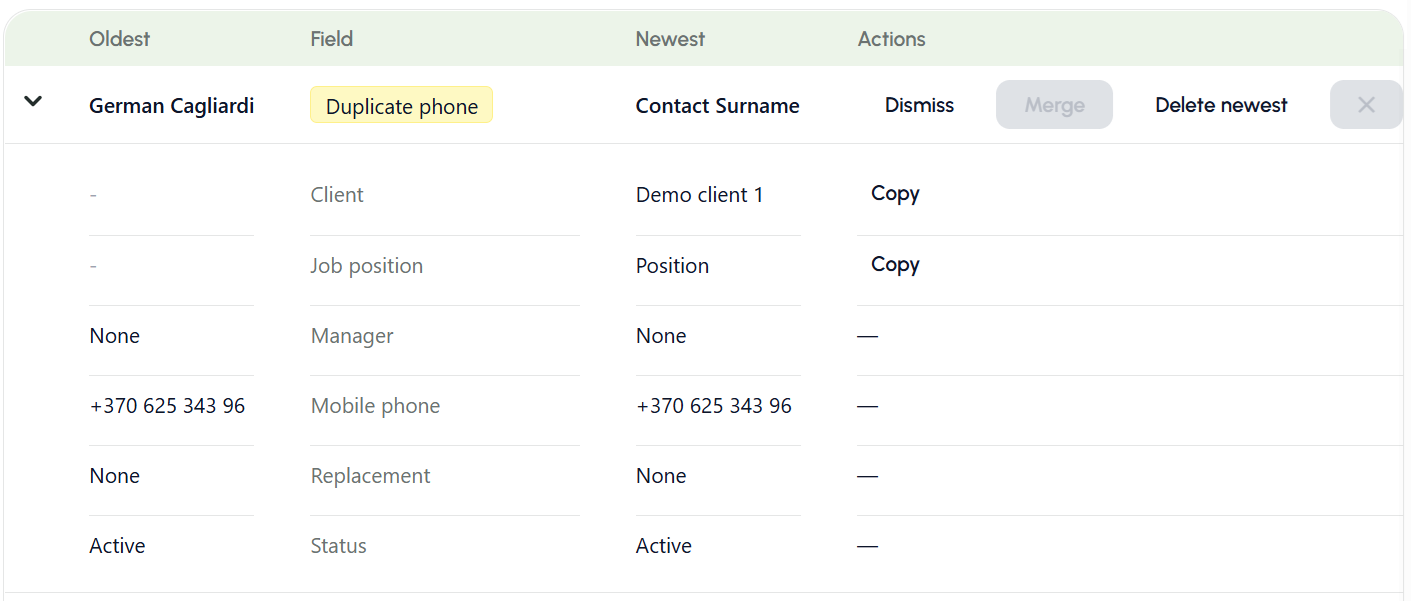This screenshot has width=1411, height=601.
Task: Open the expander chevron beside German Cagliardi
Action: pos(33,101)
